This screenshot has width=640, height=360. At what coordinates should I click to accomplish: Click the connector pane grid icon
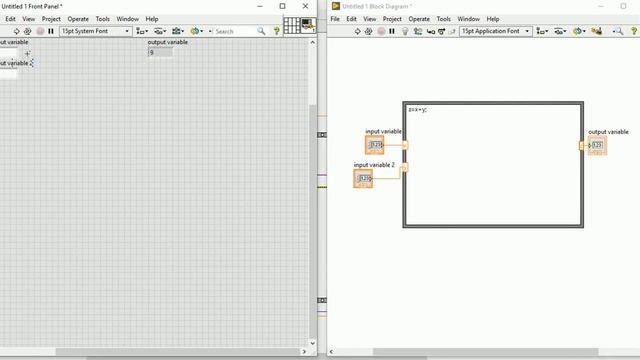[x=292, y=25]
